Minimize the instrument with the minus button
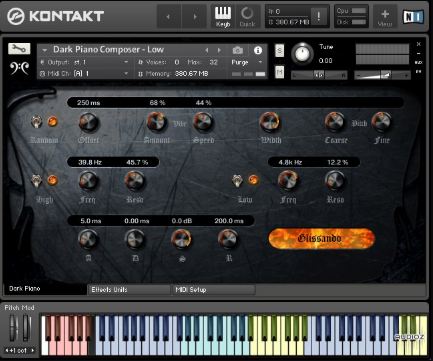The height and width of the screenshot is (361, 433). tap(419, 53)
